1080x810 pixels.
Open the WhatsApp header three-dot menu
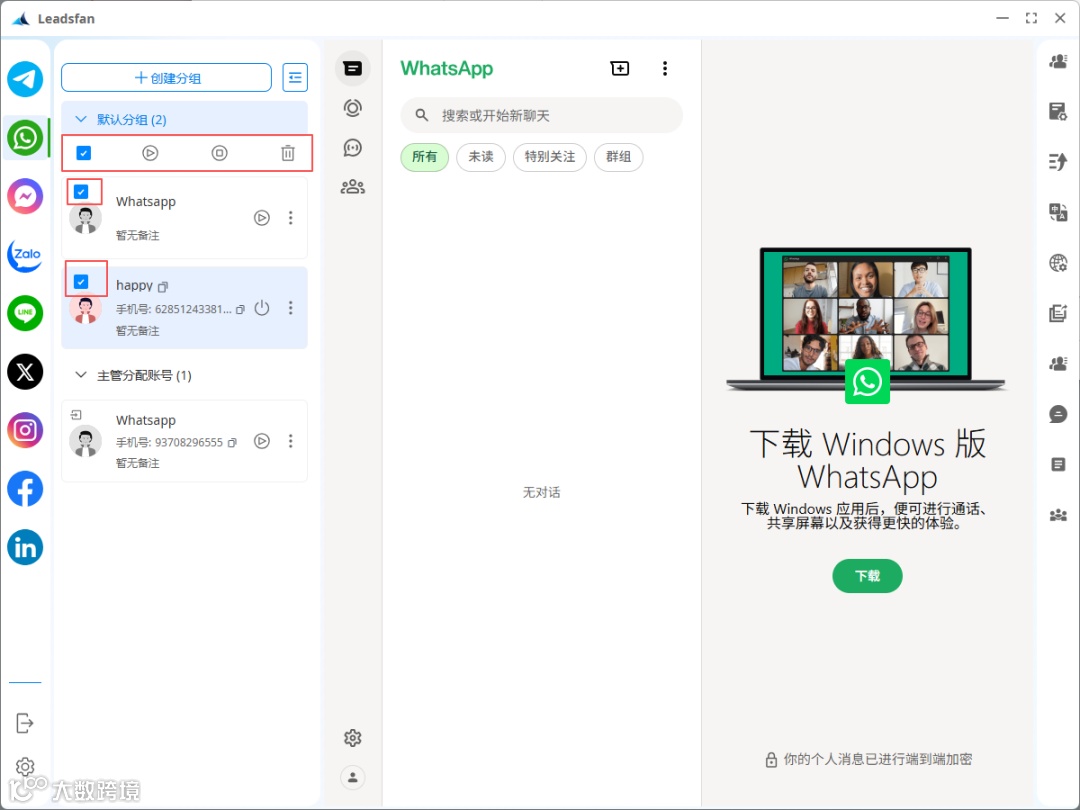[x=665, y=68]
